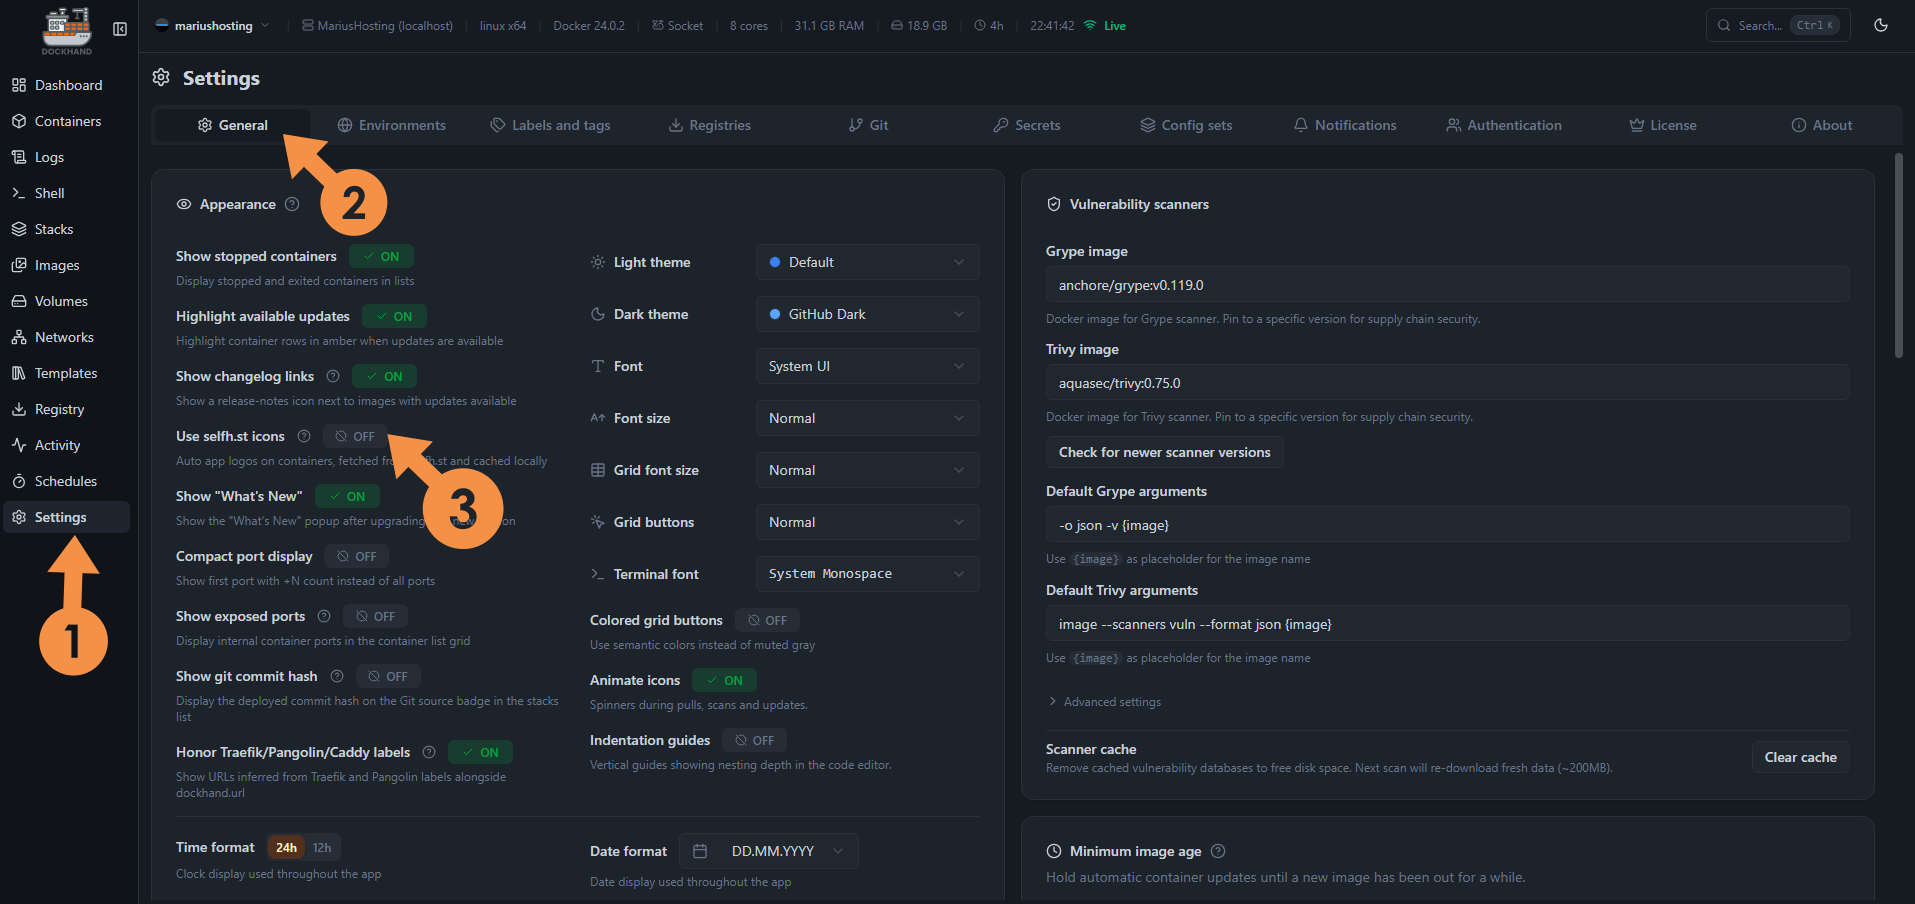Open Networks in sidebar
This screenshot has height=904, width=1915.
pyautogui.click(x=66, y=337)
